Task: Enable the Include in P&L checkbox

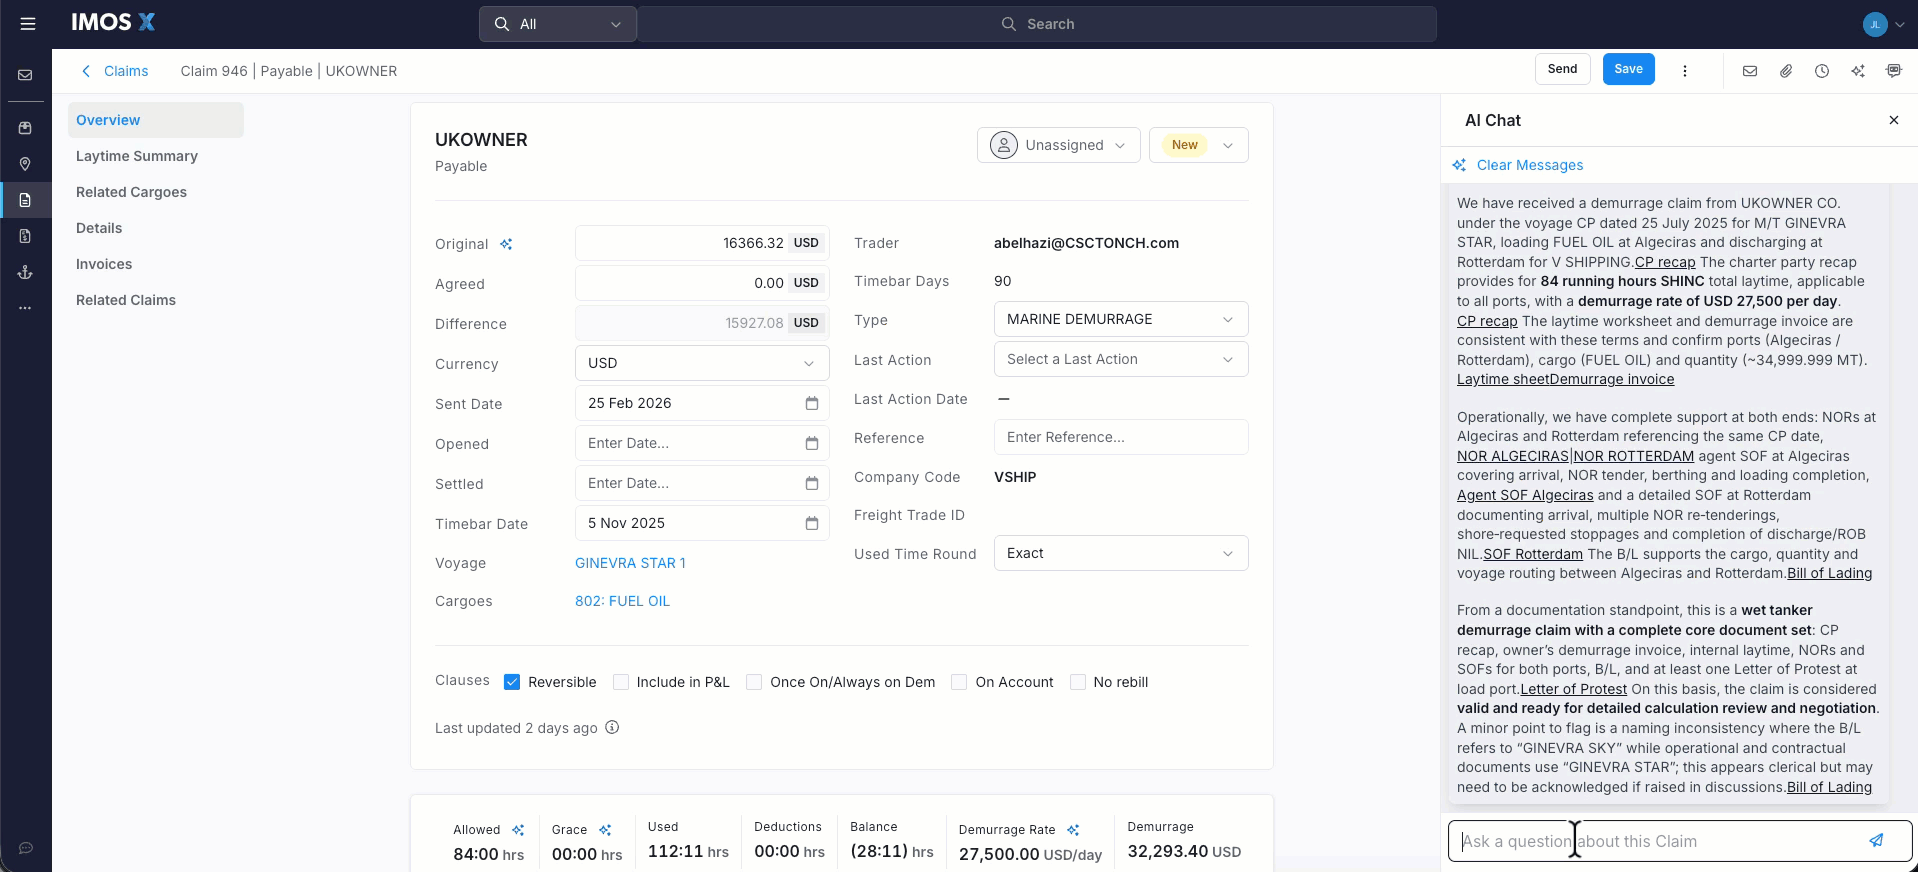Action: pyautogui.click(x=621, y=682)
